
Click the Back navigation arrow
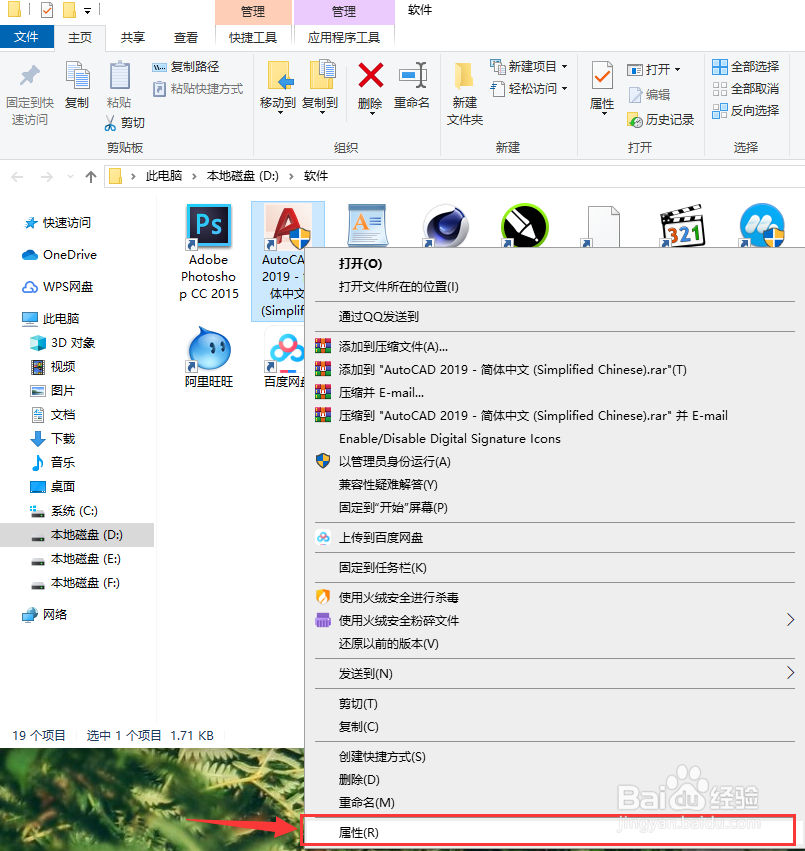click(x=17, y=177)
